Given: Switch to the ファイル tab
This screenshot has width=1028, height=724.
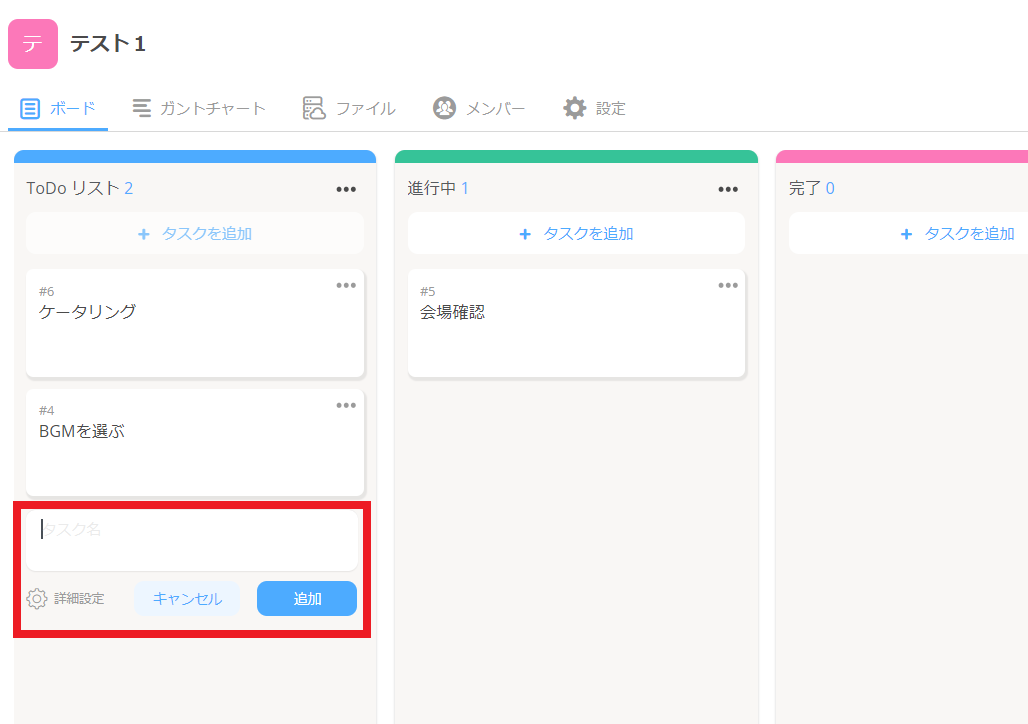Looking at the screenshot, I should tap(365, 108).
